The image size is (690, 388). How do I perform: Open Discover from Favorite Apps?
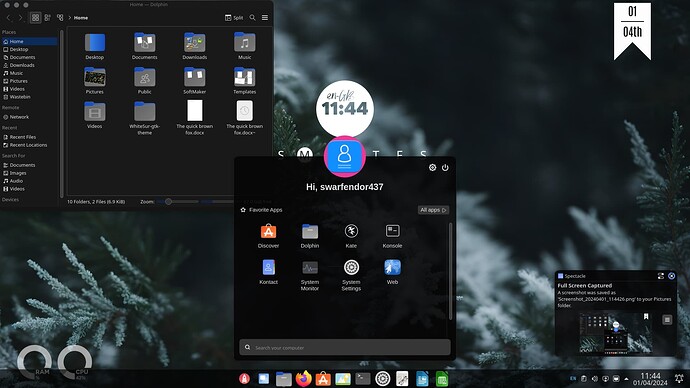[268, 236]
